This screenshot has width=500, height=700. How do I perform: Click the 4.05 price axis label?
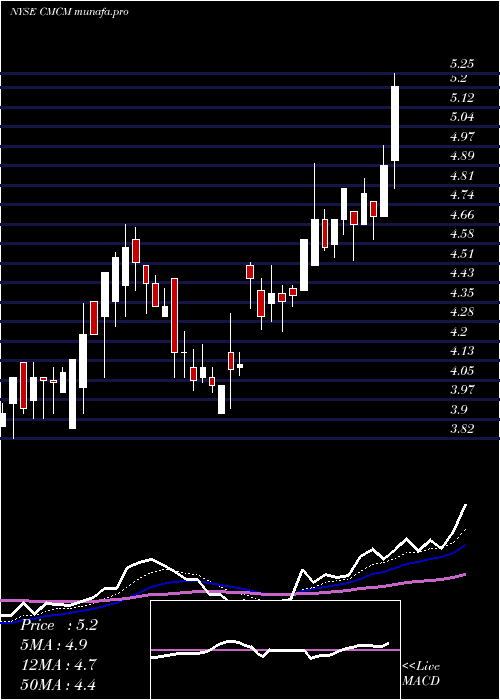click(x=462, y=371)
